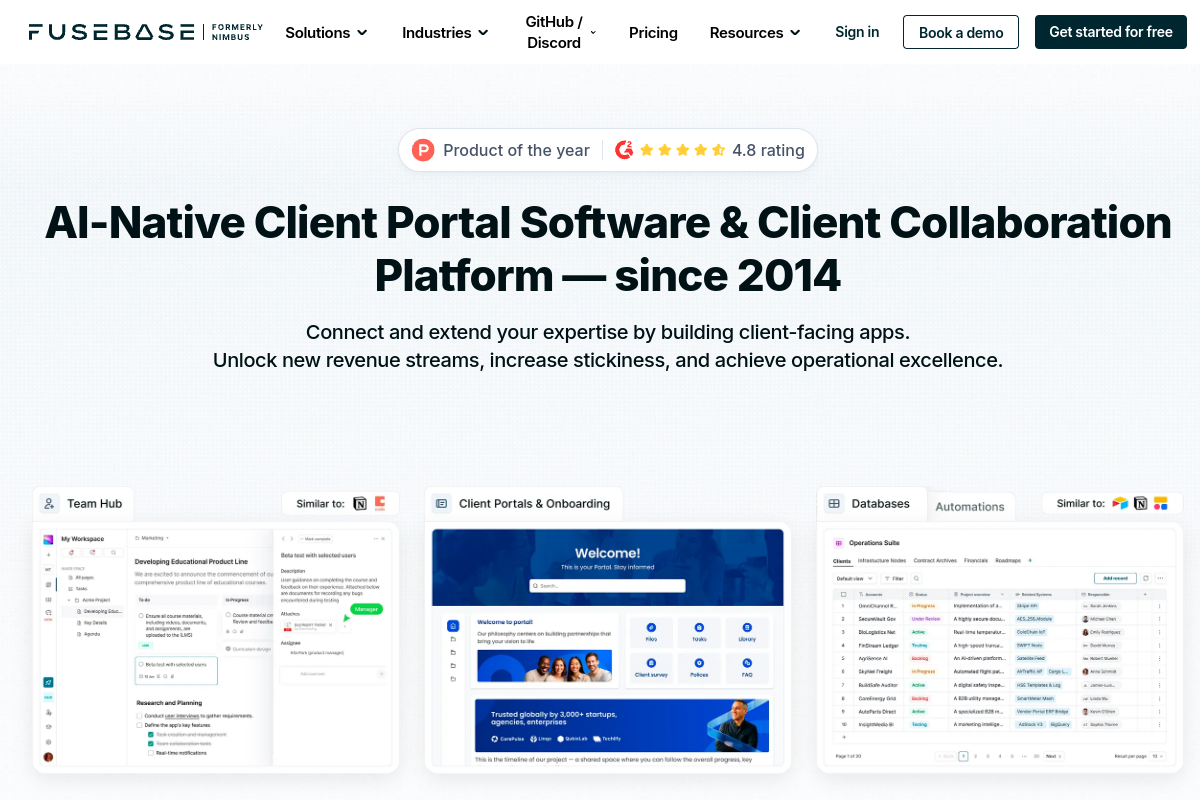The image size is (1200, 800).
Task: Click the portal Search field
Action: click(x=608, y=586)
